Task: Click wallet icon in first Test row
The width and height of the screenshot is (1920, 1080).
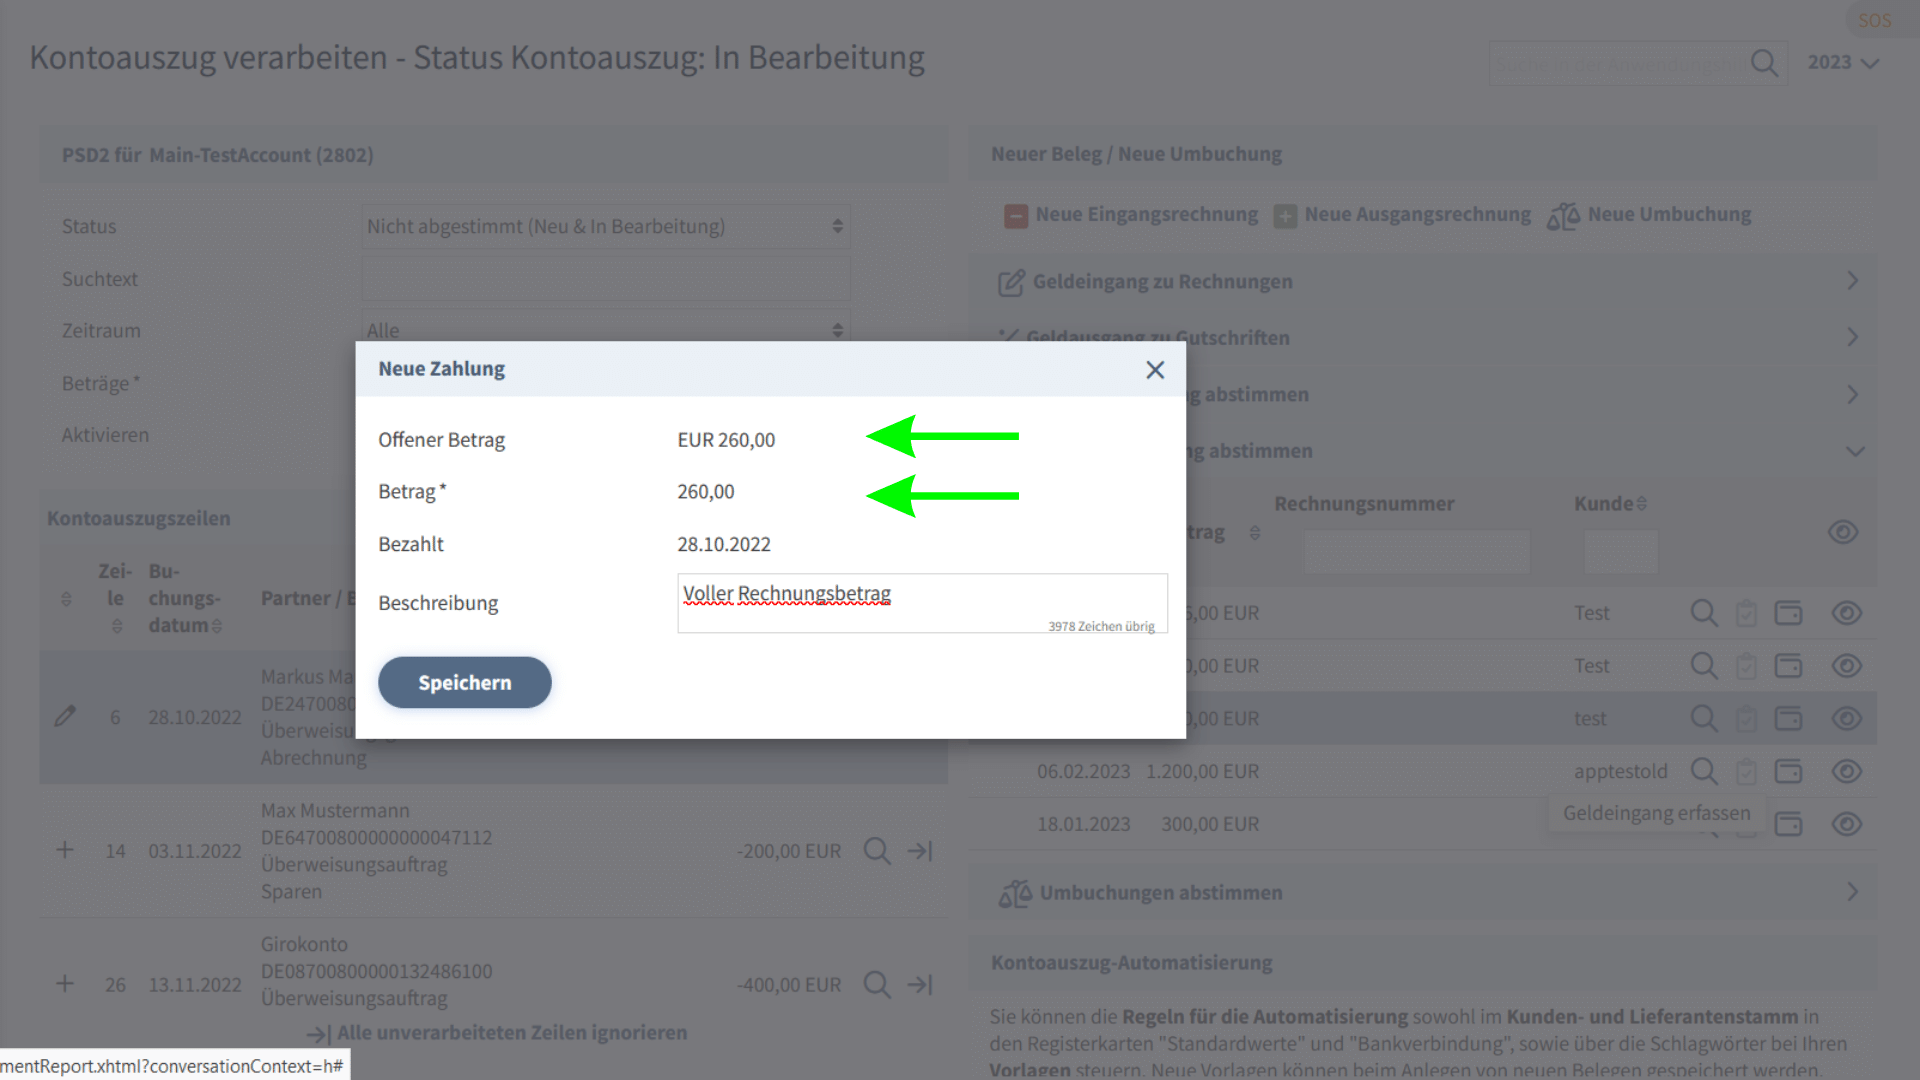Action: pos(1788,613)
